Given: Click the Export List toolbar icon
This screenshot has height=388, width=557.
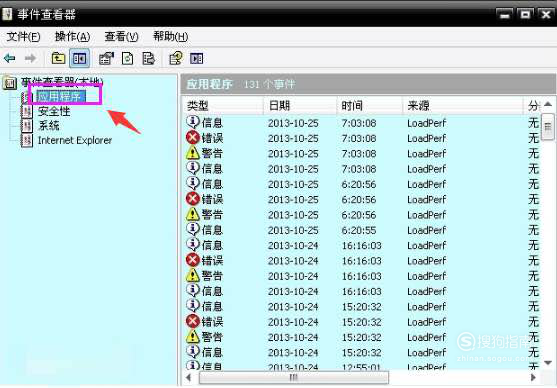Looking at the screenshot, I should coord(148,58).
